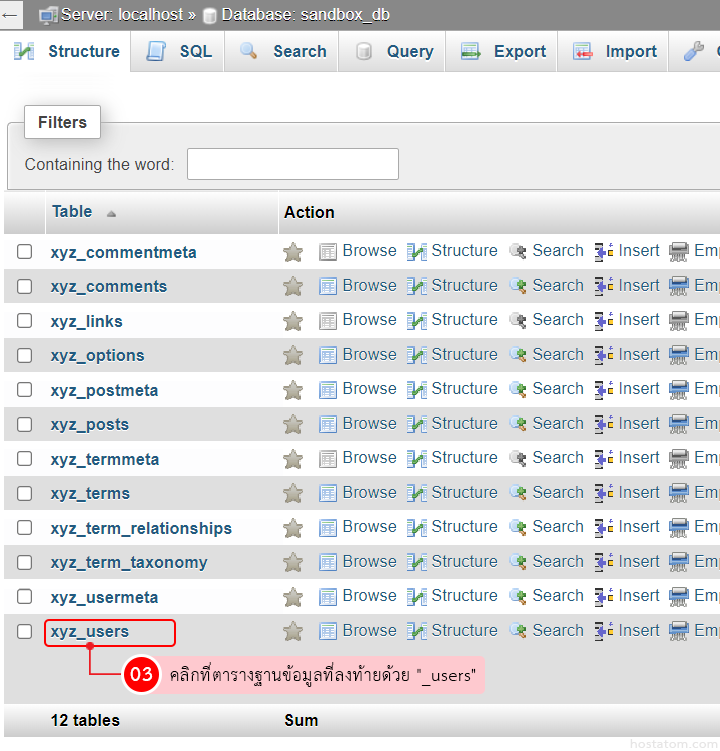
Task: Sort by the Table column header arrow
Action: coord(111,213)
